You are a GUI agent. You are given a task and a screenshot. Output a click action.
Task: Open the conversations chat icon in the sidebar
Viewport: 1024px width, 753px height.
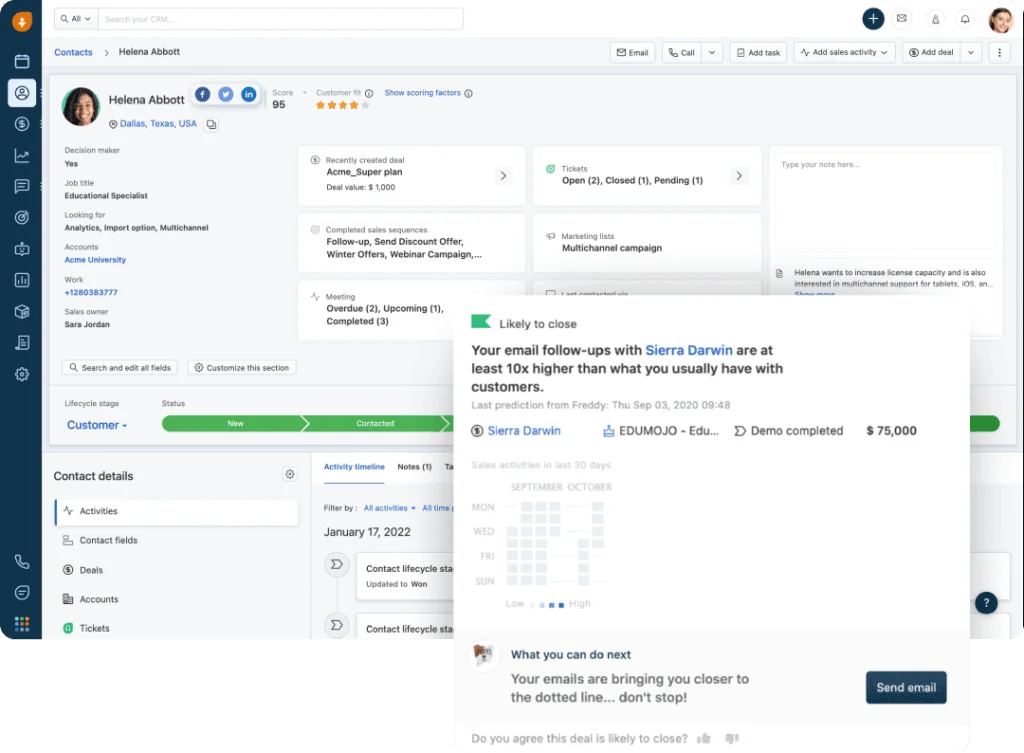click(22, 187)
